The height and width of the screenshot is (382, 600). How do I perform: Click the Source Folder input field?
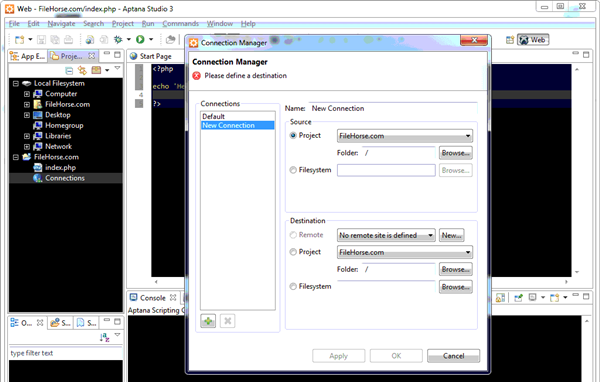(398, 153)
